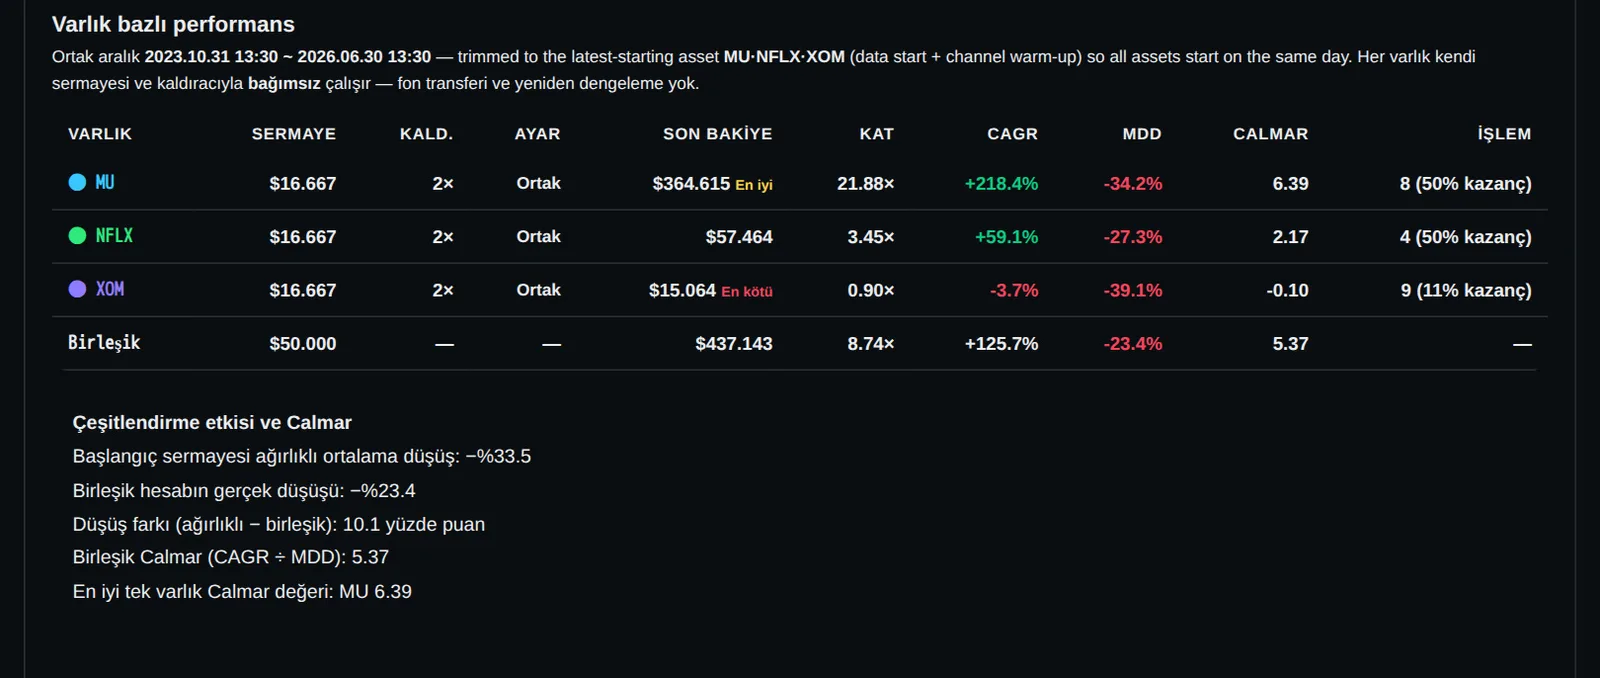The height and width of the screenshot is (678, 1600).
Task: Click the purple XOM color dot
Action: (x=77, y=288)
